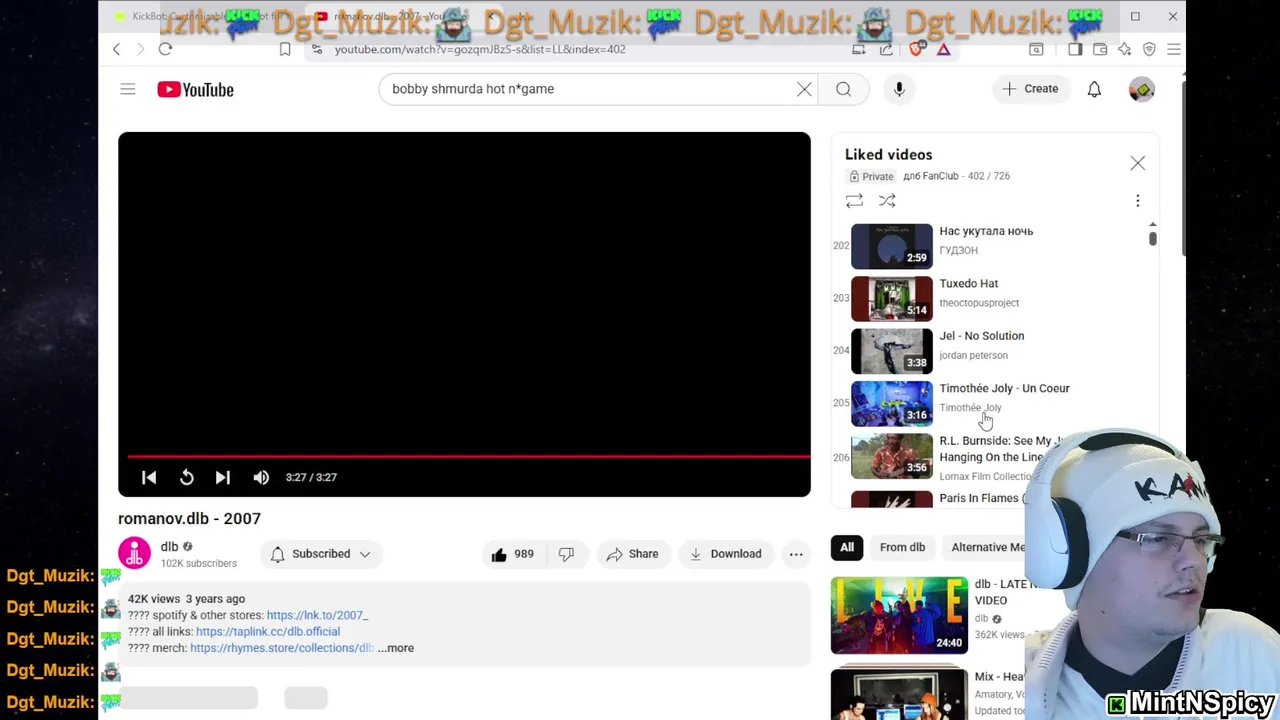Open playlist options three-dot menu
This screenshot has height=720, width=1280.
[x=1137, y=201]
